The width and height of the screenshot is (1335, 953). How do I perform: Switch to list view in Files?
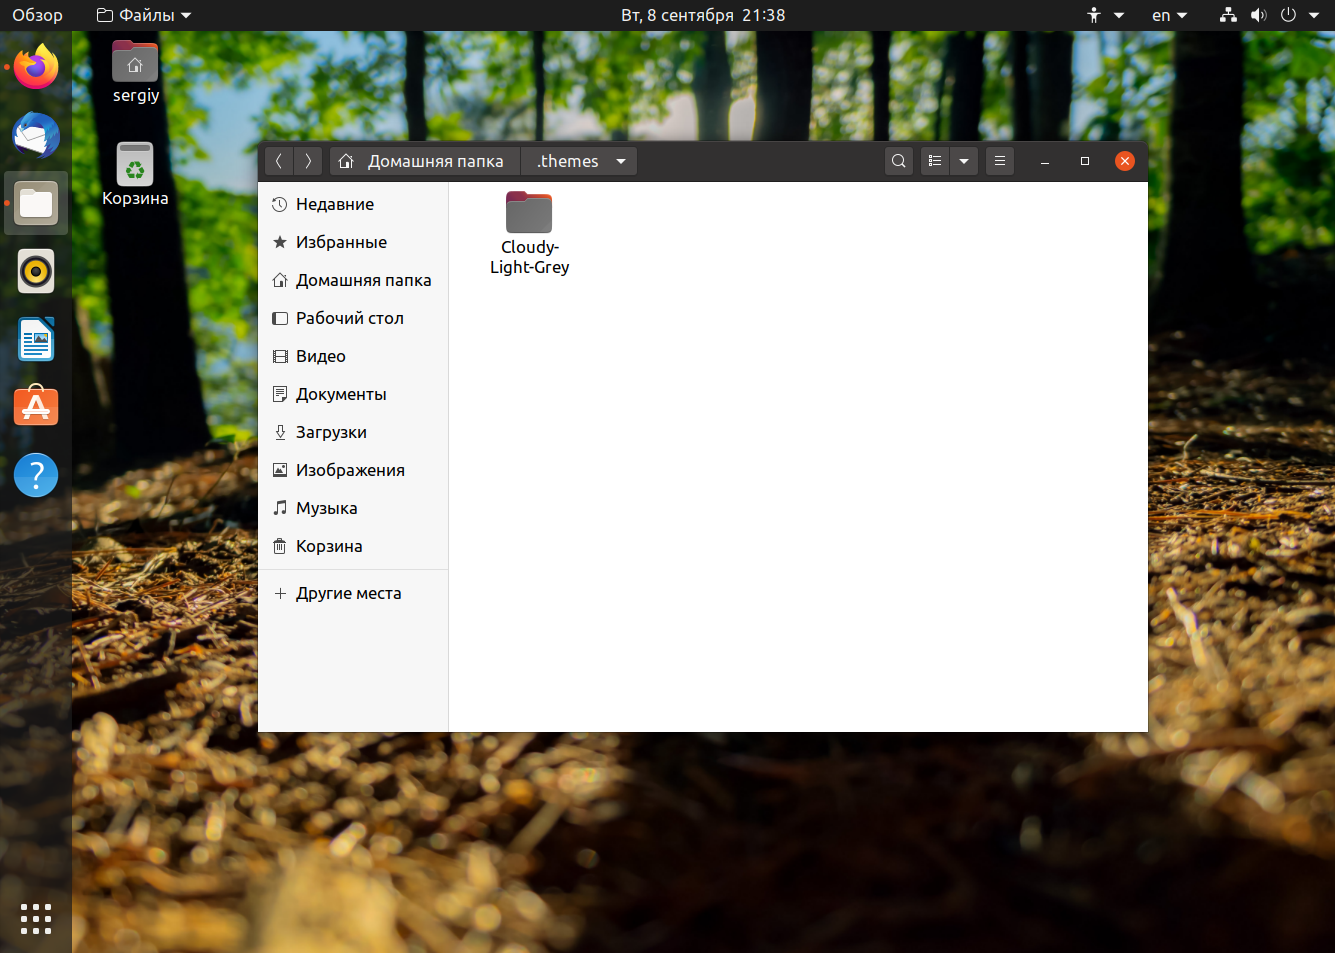tap(935, 161)
